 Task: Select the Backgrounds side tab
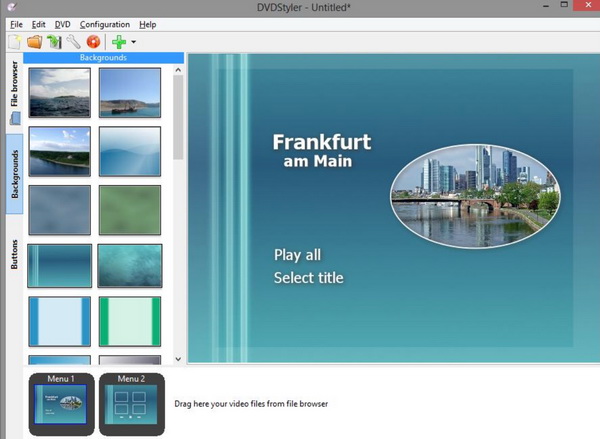point(15,172)
